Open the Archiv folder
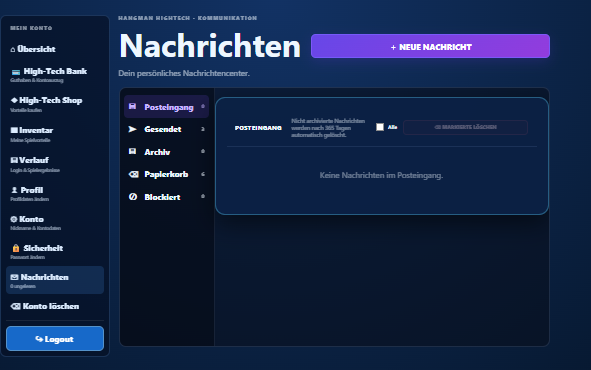The height and width of the screenshot is (370, 591). click(x=166, y=152)
